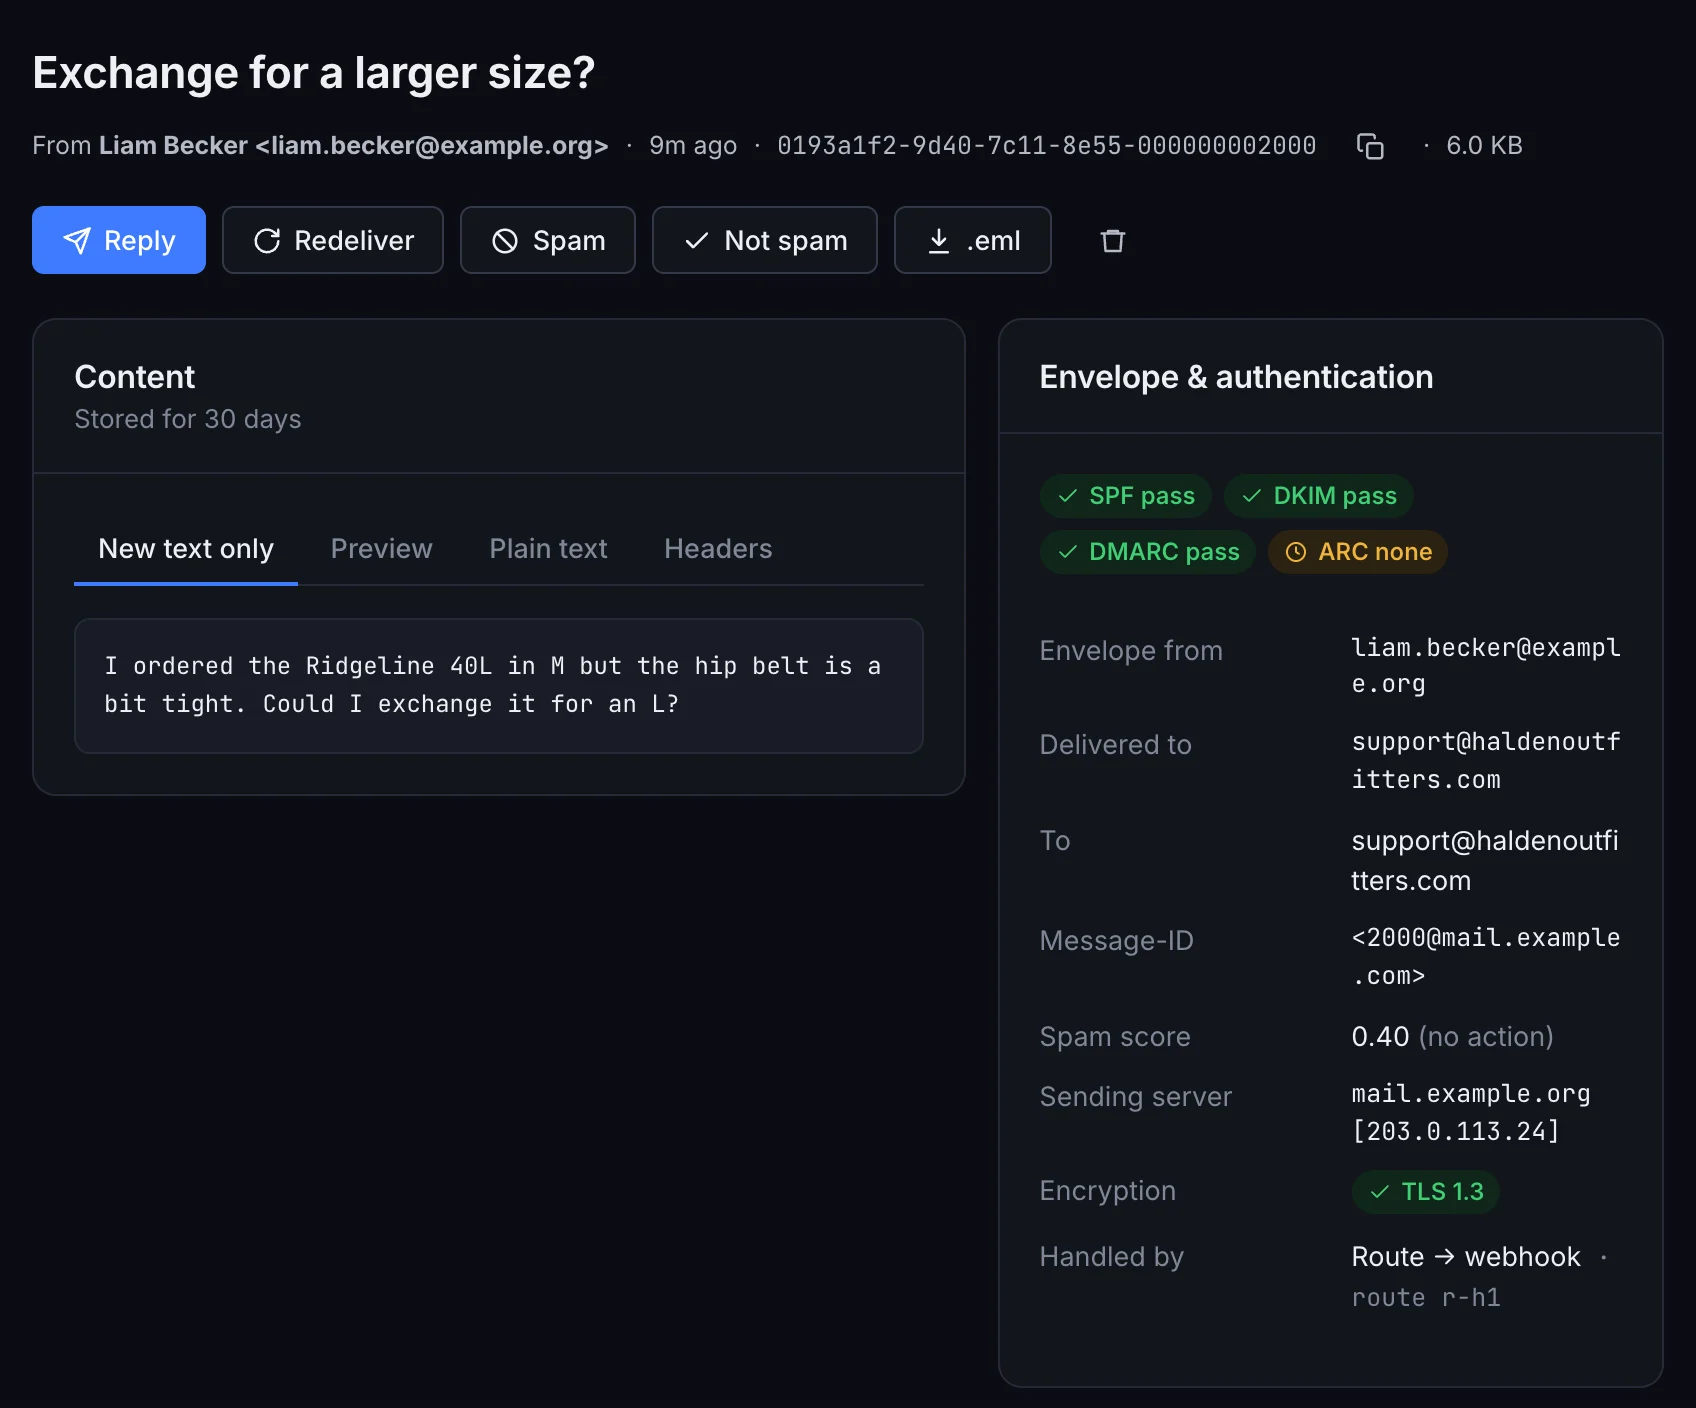Click the route r-h1 identifier
Viewport: 1696px width, 1408px height.
(1426, 1298)
